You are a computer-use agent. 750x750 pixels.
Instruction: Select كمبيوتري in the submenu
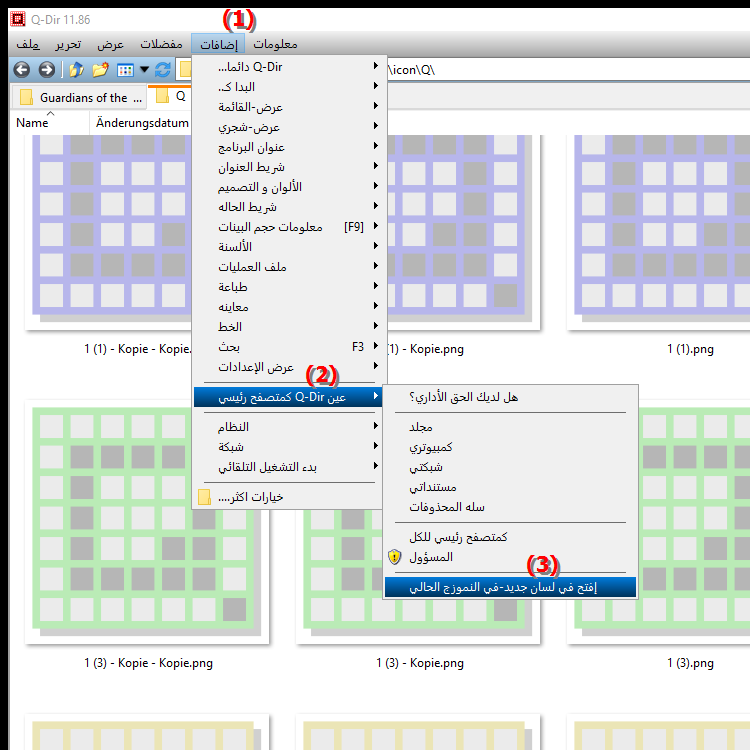510,447
